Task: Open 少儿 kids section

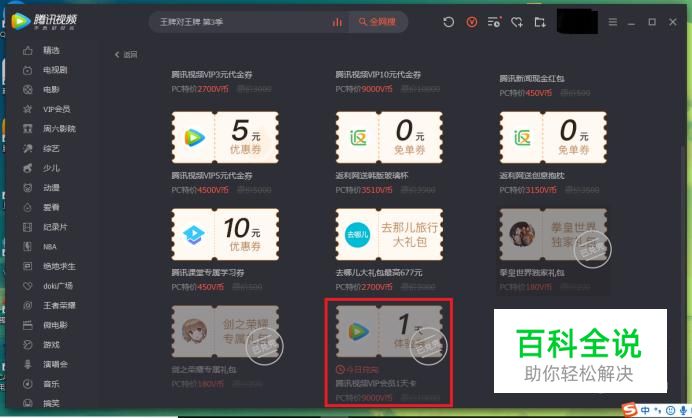Action: [51, 168]
